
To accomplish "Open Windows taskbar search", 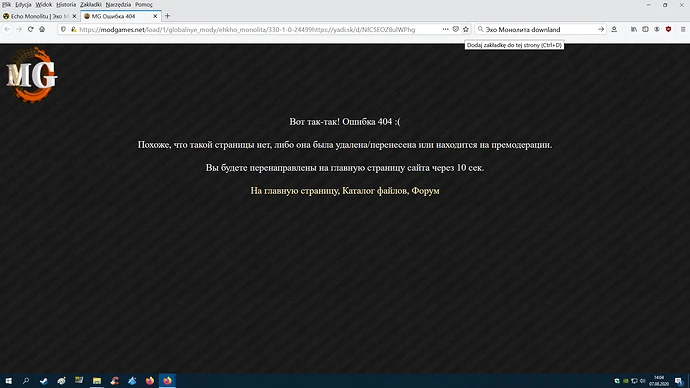I will [26, 381].
